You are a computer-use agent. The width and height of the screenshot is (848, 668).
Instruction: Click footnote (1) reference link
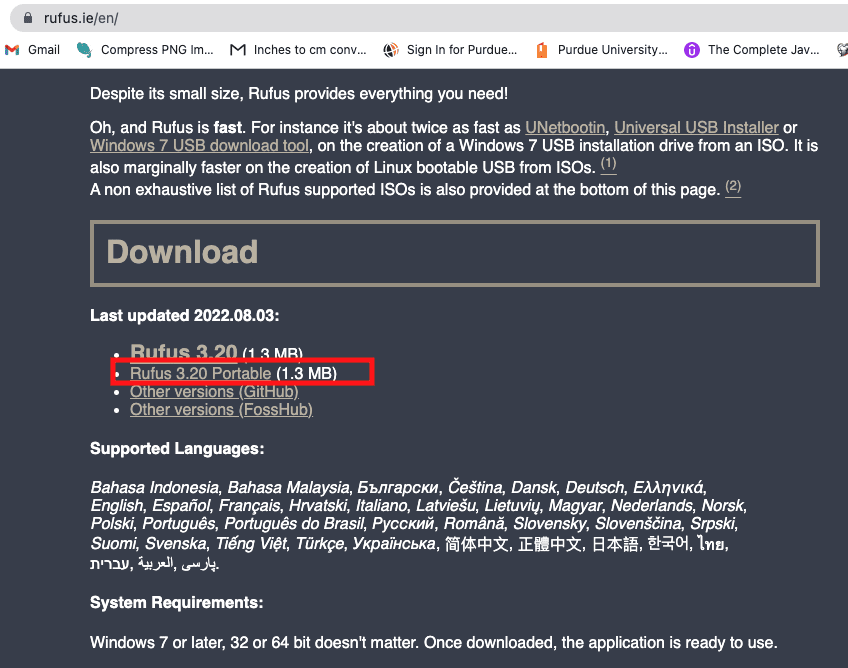click(608, 164)
